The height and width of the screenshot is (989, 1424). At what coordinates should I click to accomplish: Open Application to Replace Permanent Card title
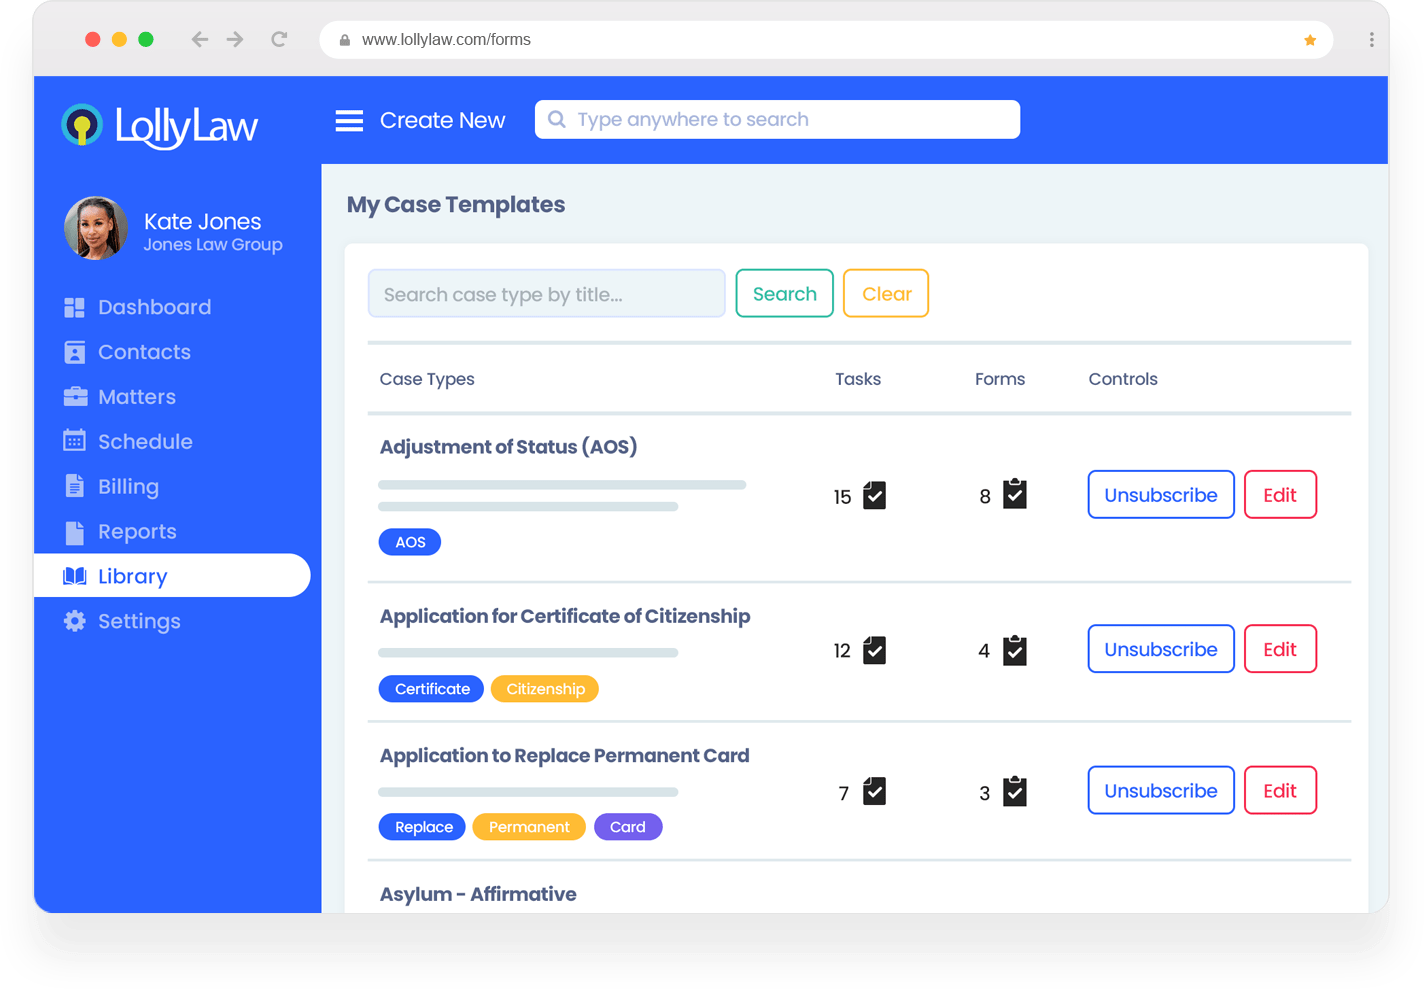[x=564, y=755]
